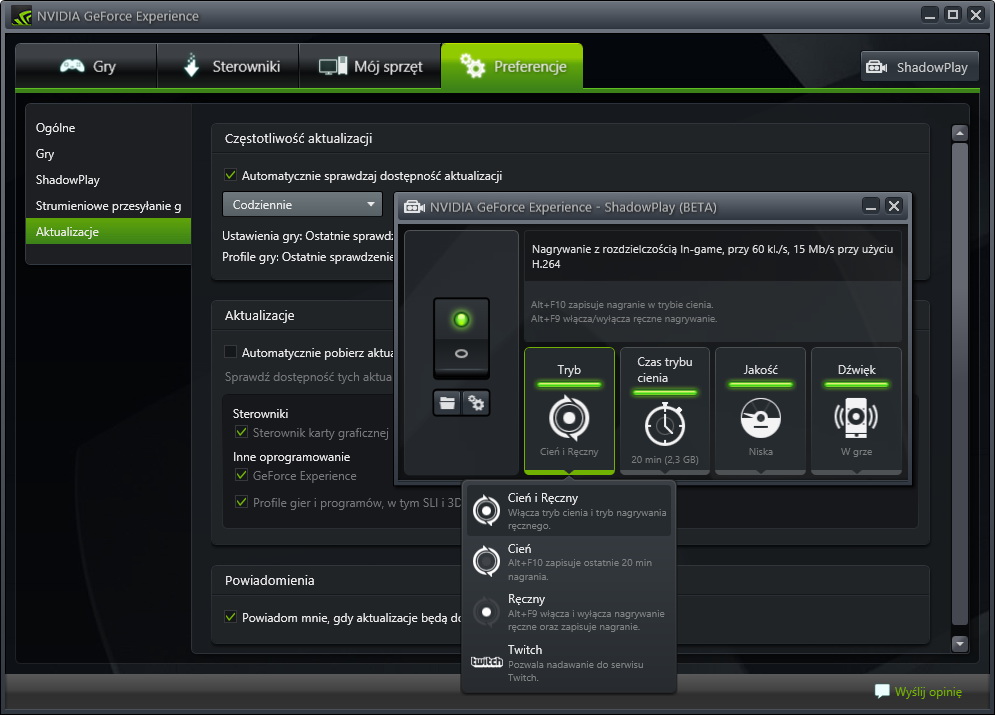The width and height of the screenshot is (995, 715).
Task: Toggle the GeForce Experience update checkbox
Action: (241, 475)
